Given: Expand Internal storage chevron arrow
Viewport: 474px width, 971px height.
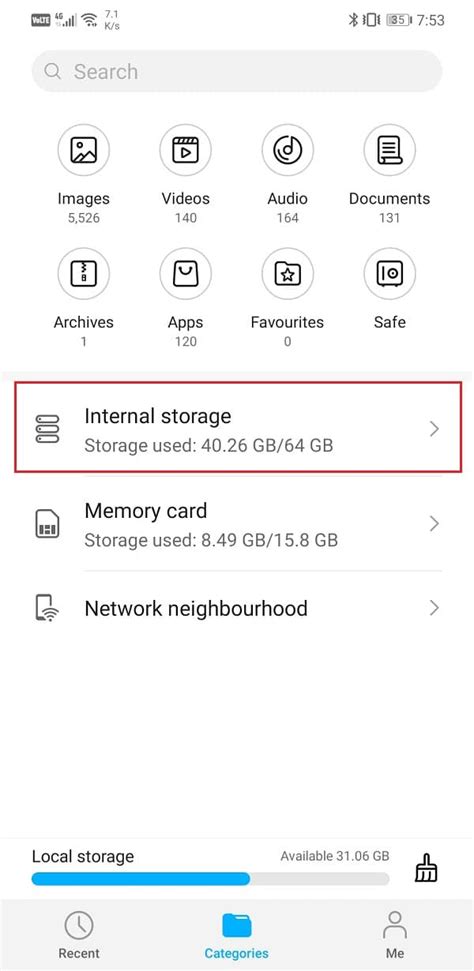Looking at the screenshot, I should [x=434, y=429].
